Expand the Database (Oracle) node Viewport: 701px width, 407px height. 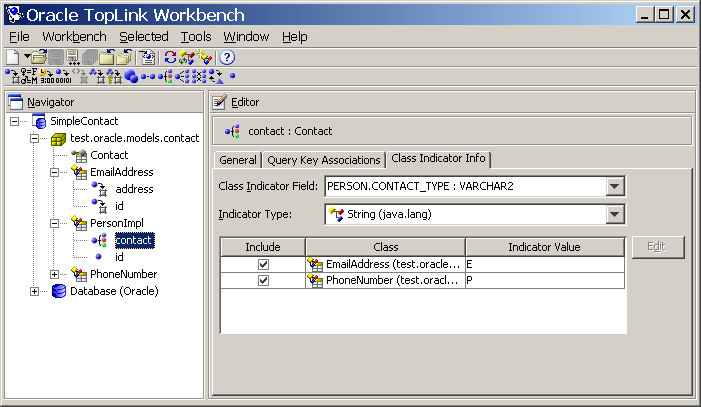point(34,291)
